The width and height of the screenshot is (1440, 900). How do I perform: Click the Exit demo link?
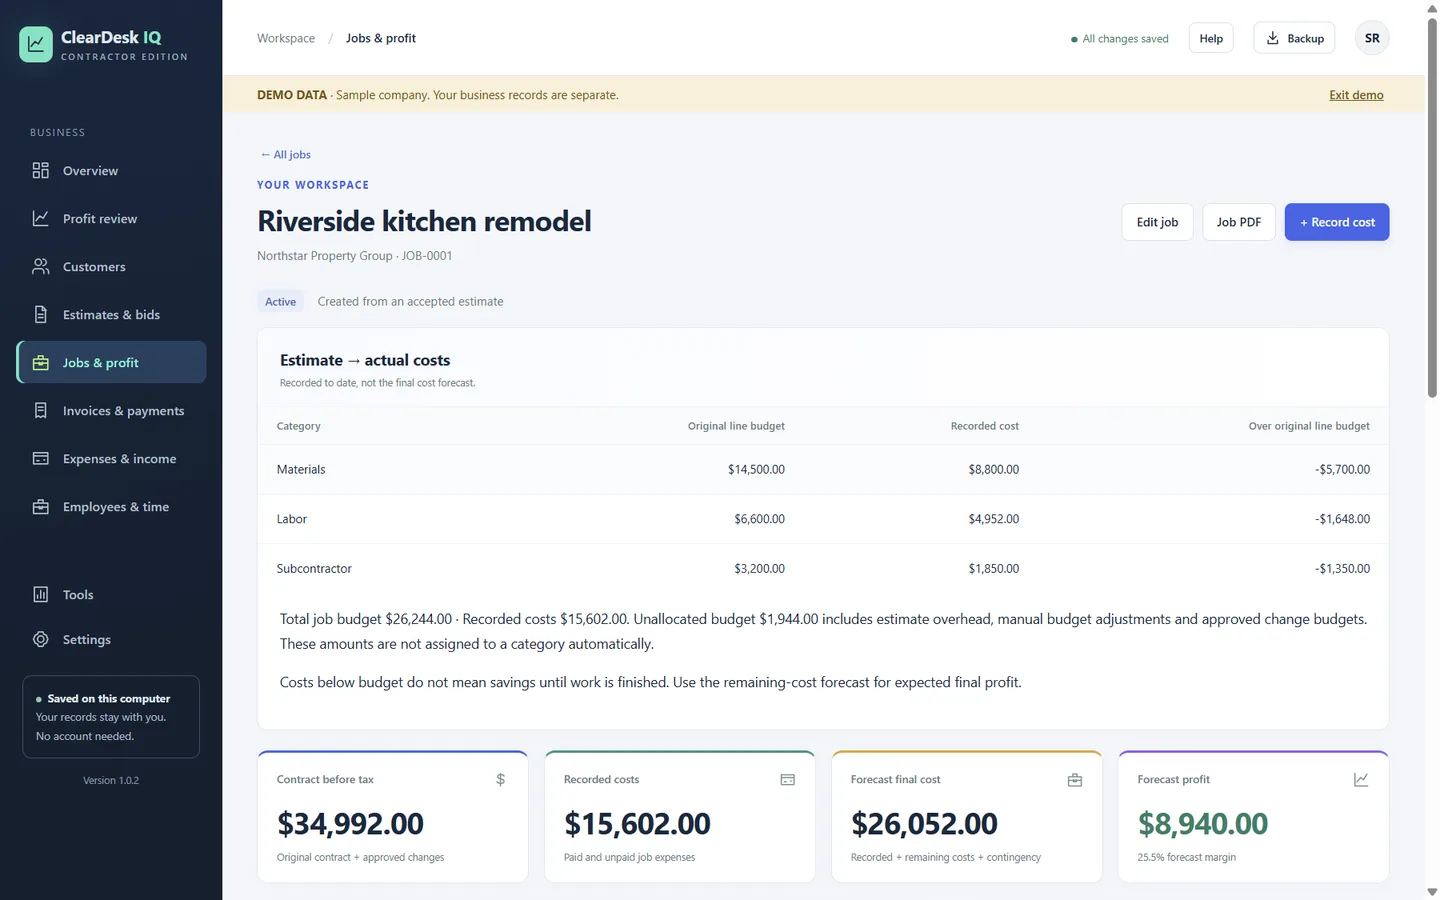[x=1356, y=95]
